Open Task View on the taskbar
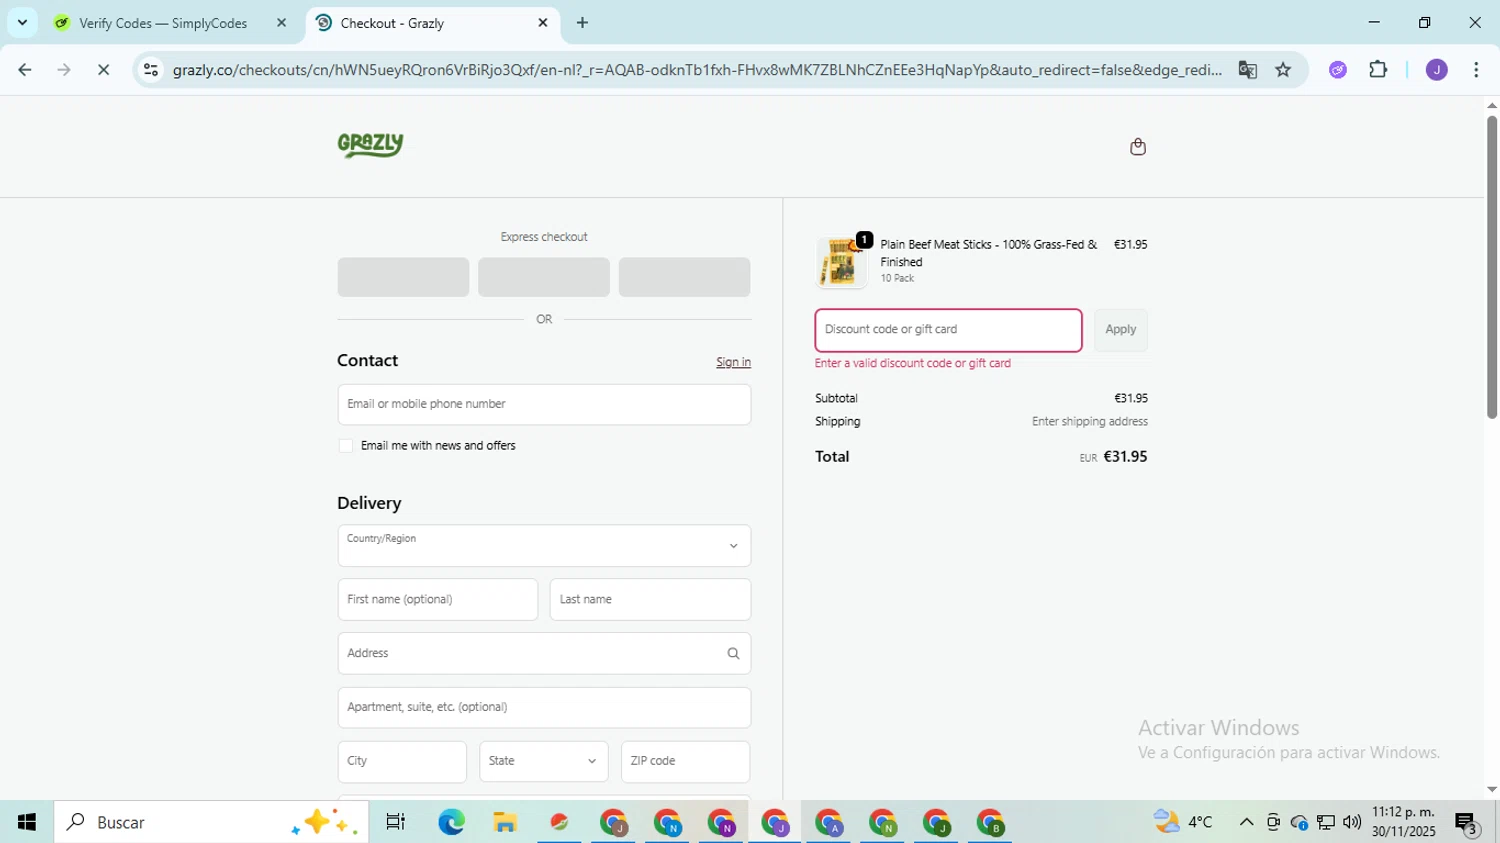 [395, 822]
